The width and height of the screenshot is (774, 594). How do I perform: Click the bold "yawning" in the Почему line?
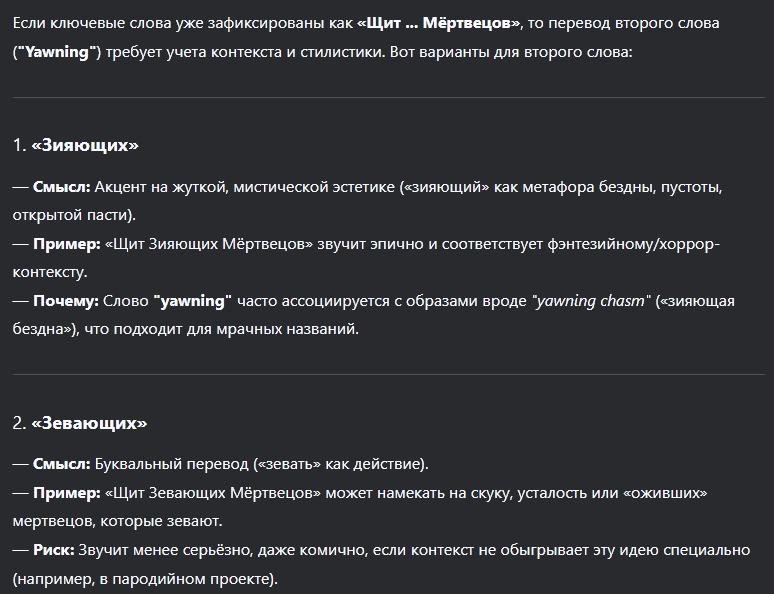tap(193, 301)
